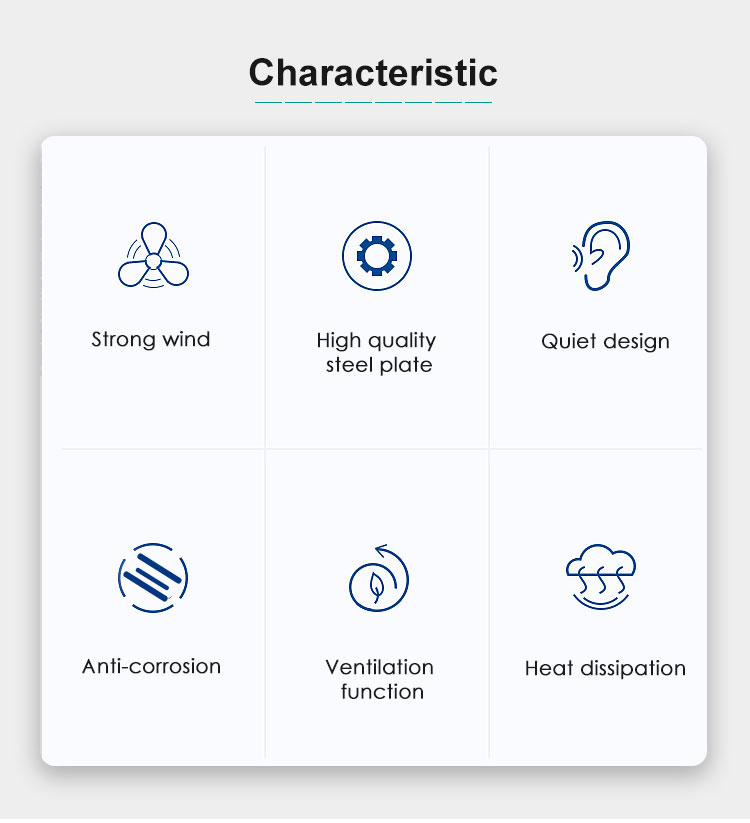Click the leaf inside the ventilation icon

coord(377,586)
